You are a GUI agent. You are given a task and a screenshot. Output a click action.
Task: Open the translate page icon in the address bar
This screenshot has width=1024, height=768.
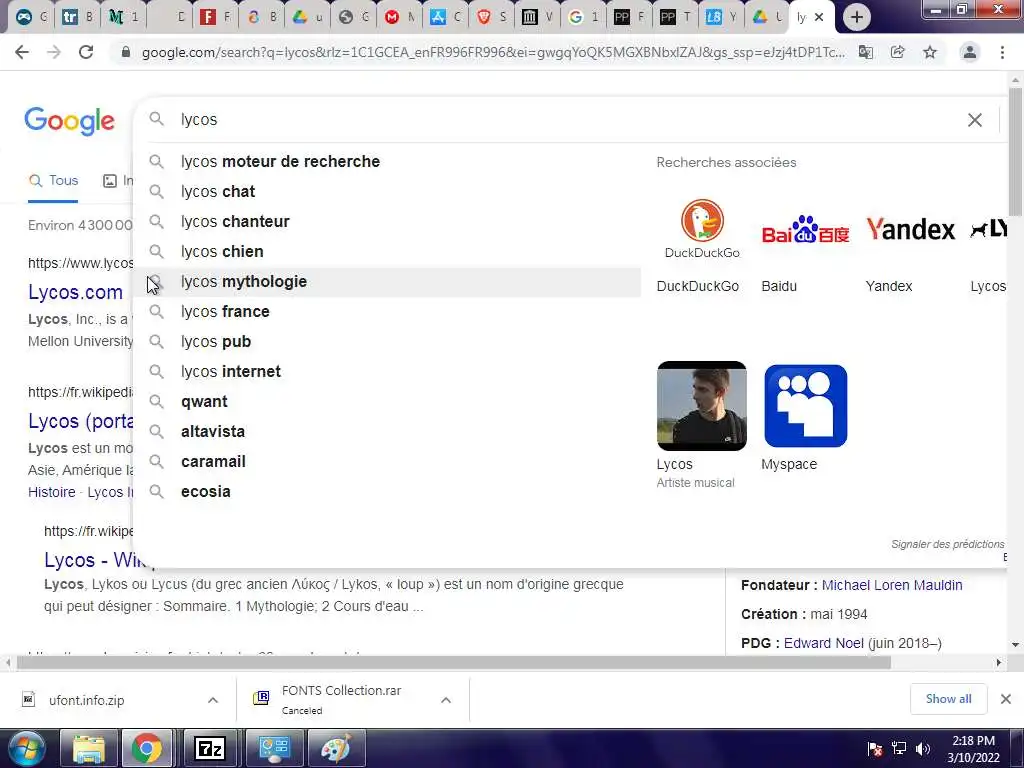coord(866,52)
